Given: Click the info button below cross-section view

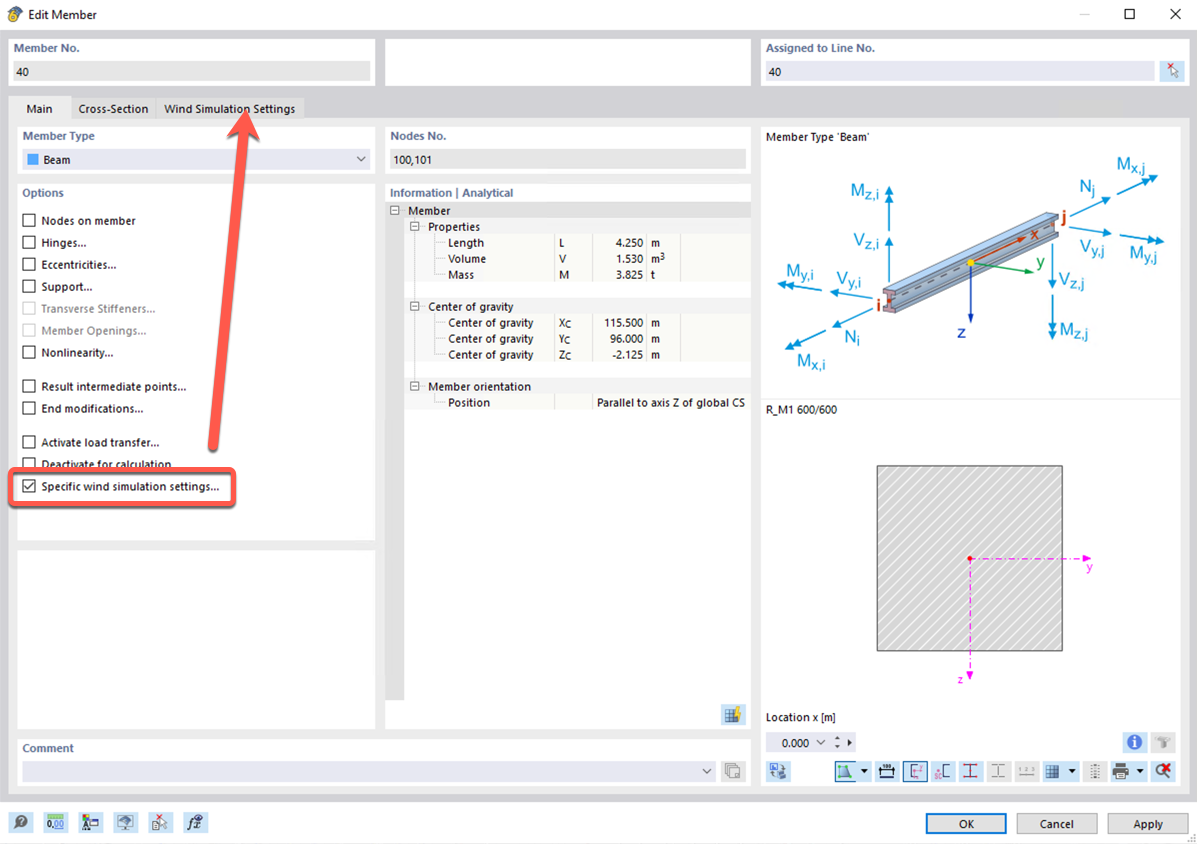Looking at the screenshot, I should 1133,742.
